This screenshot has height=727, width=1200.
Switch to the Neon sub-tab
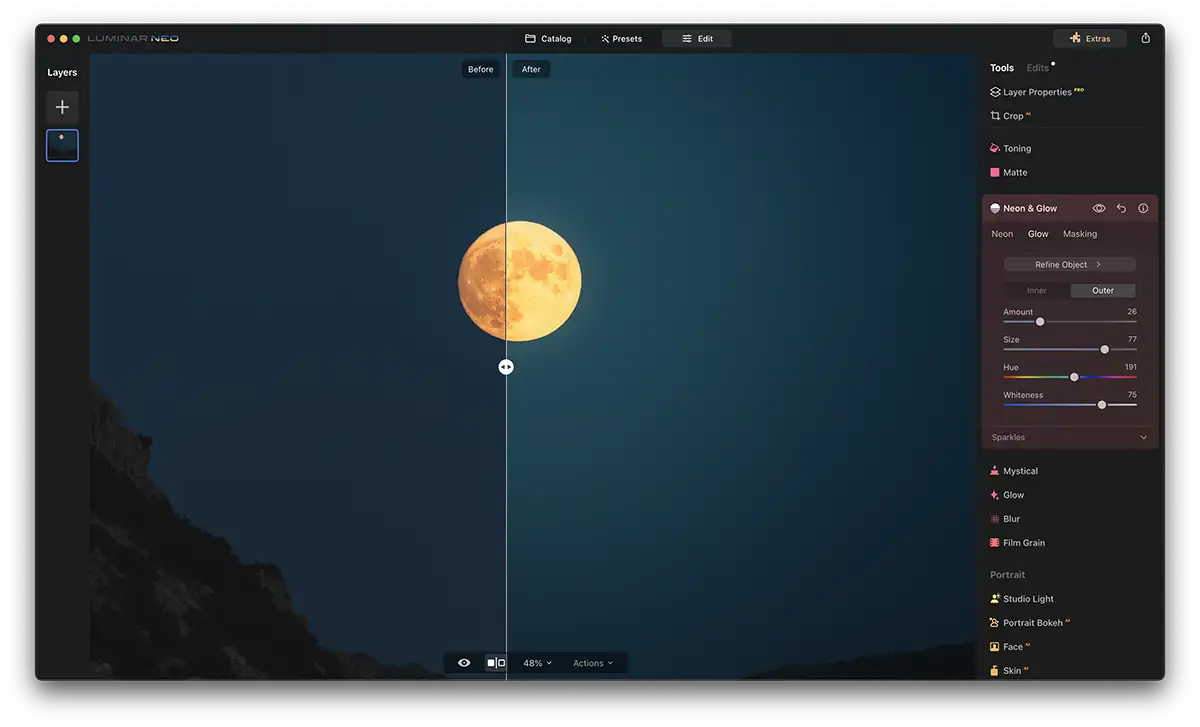click(x=1002, y=234)
